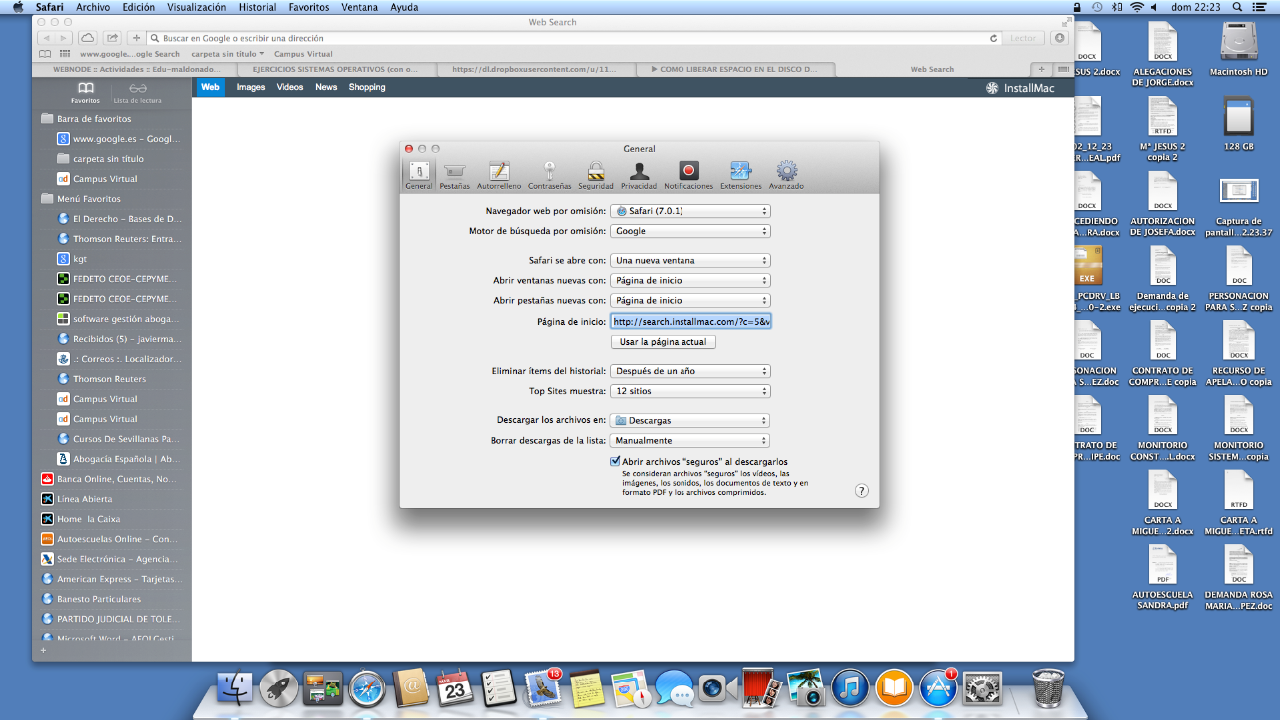Screen dimensions: 1280x720
Task: Open the Campus Virtual bookmark in bookmarks bar
Action: click(x=303, y=54)
